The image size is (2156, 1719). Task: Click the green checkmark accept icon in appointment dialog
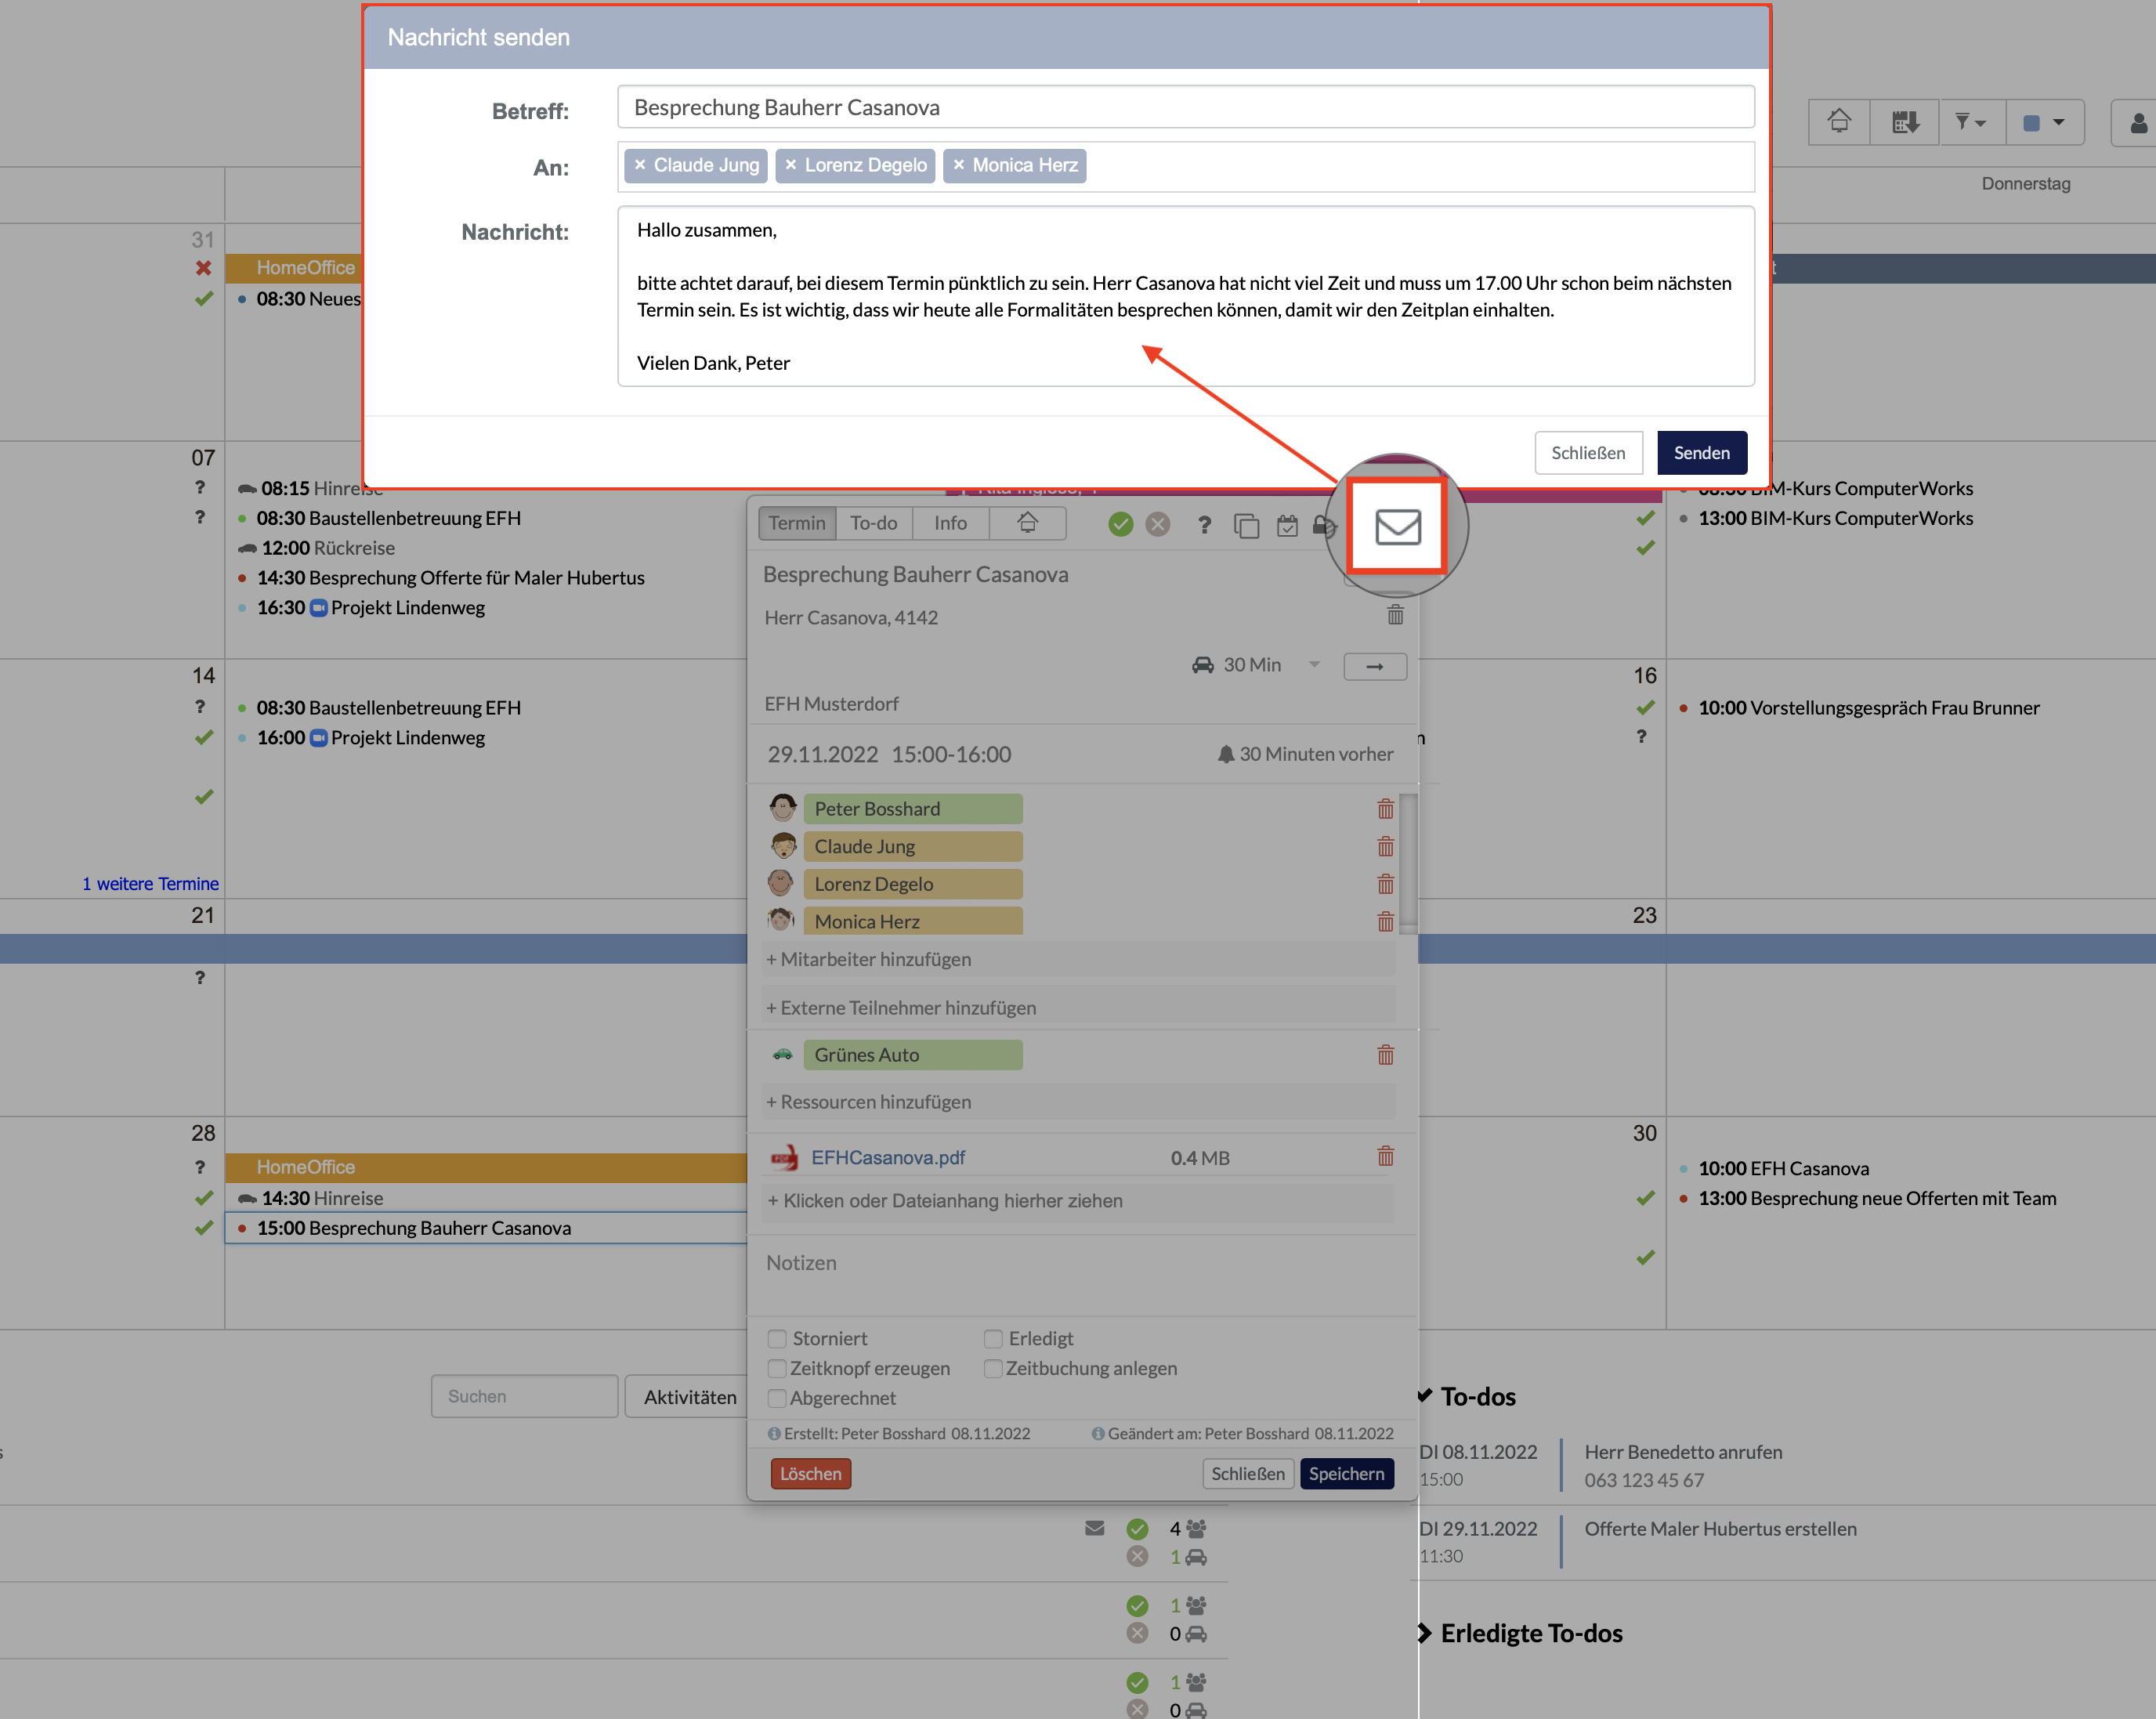coord(1120,524)
